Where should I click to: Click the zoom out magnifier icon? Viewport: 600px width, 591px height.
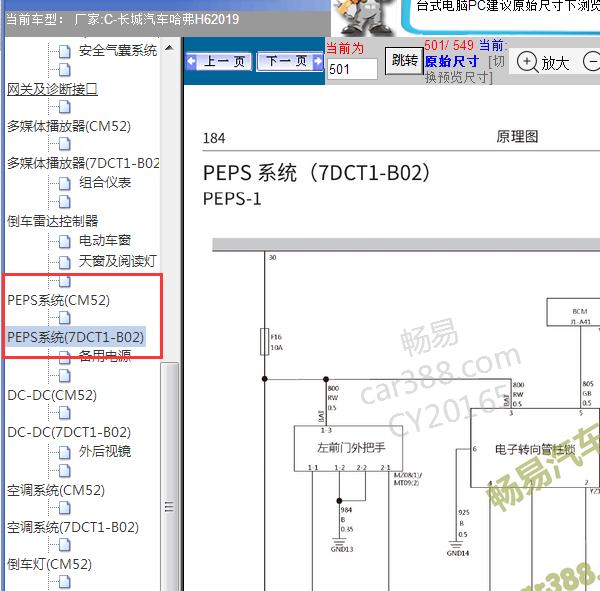pyautogui.click(x=591, y=62)
